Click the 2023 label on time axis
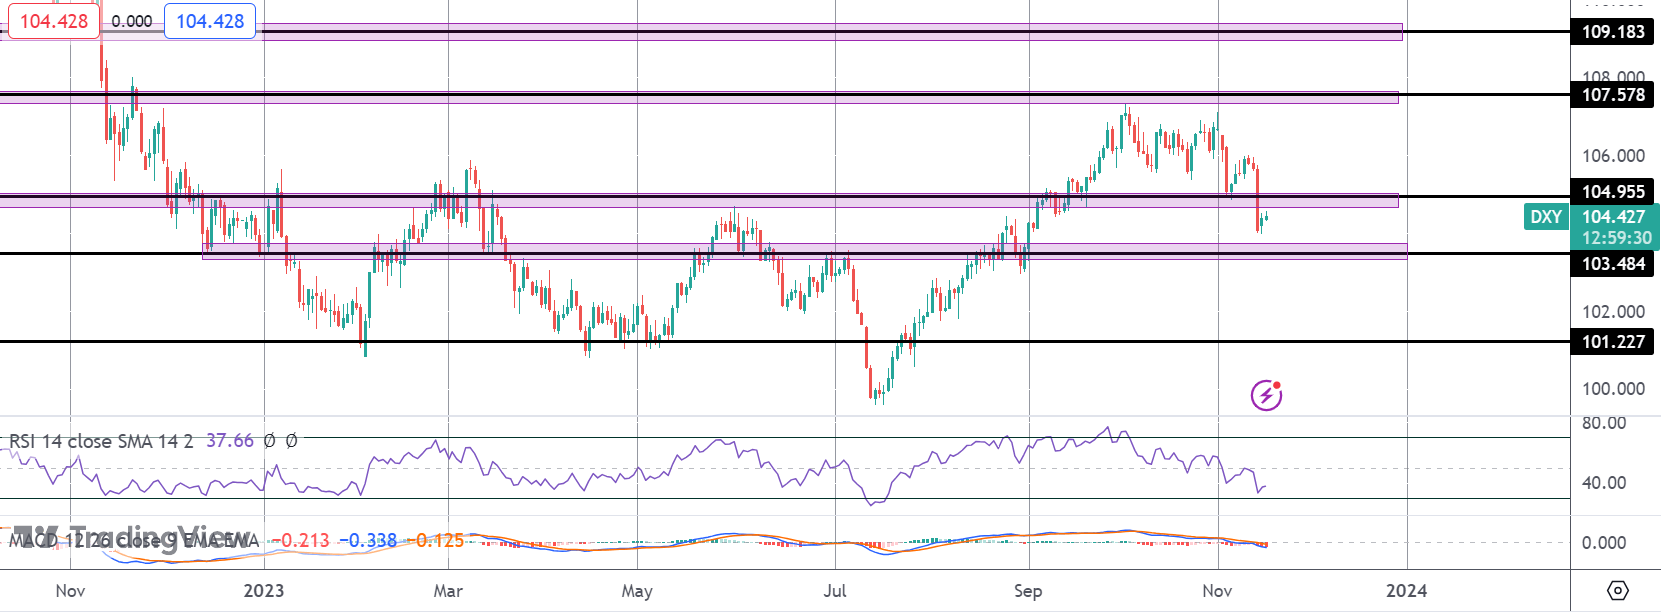This screenshot has width=1661, height=614. tap(264, 591)
